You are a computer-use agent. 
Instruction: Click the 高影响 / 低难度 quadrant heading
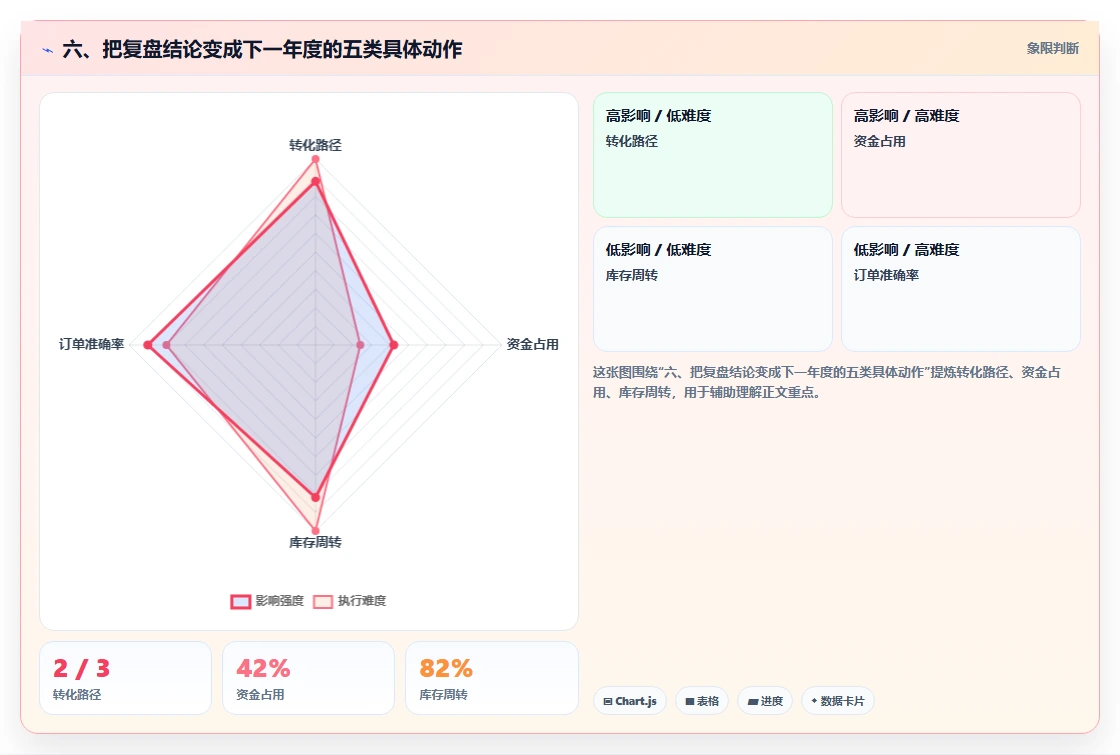coord(658,116)
